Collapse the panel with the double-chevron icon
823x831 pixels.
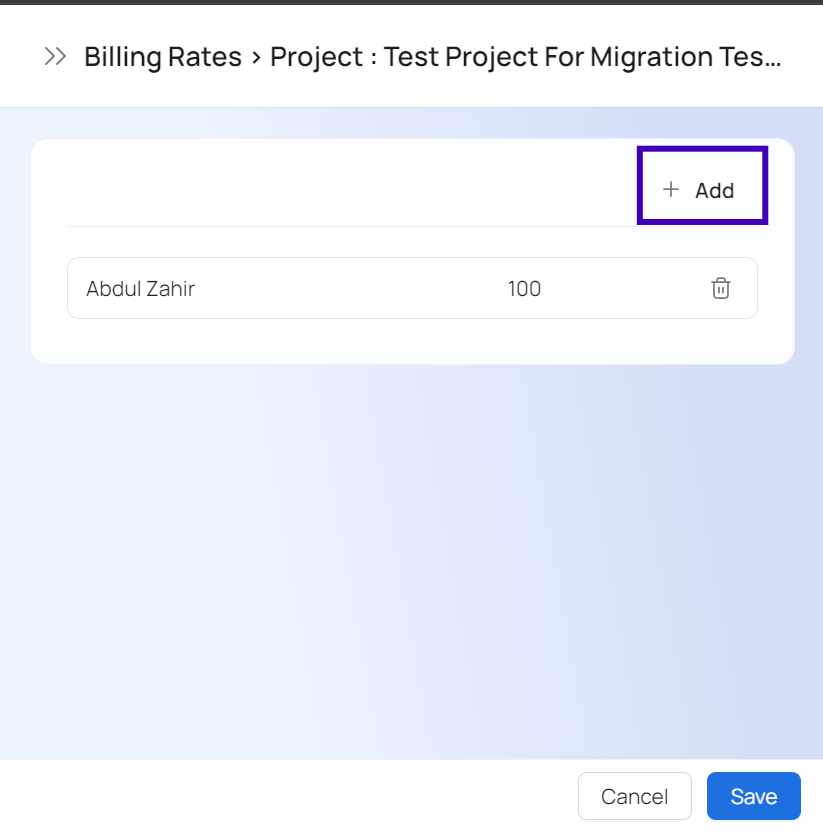pos(55,57)
